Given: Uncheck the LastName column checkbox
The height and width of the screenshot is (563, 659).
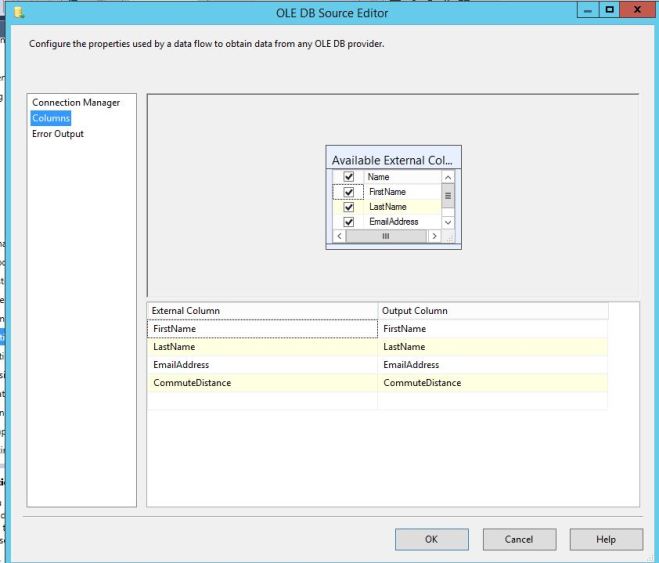Looking at the screenshot, I should click(x=349, y=207).
